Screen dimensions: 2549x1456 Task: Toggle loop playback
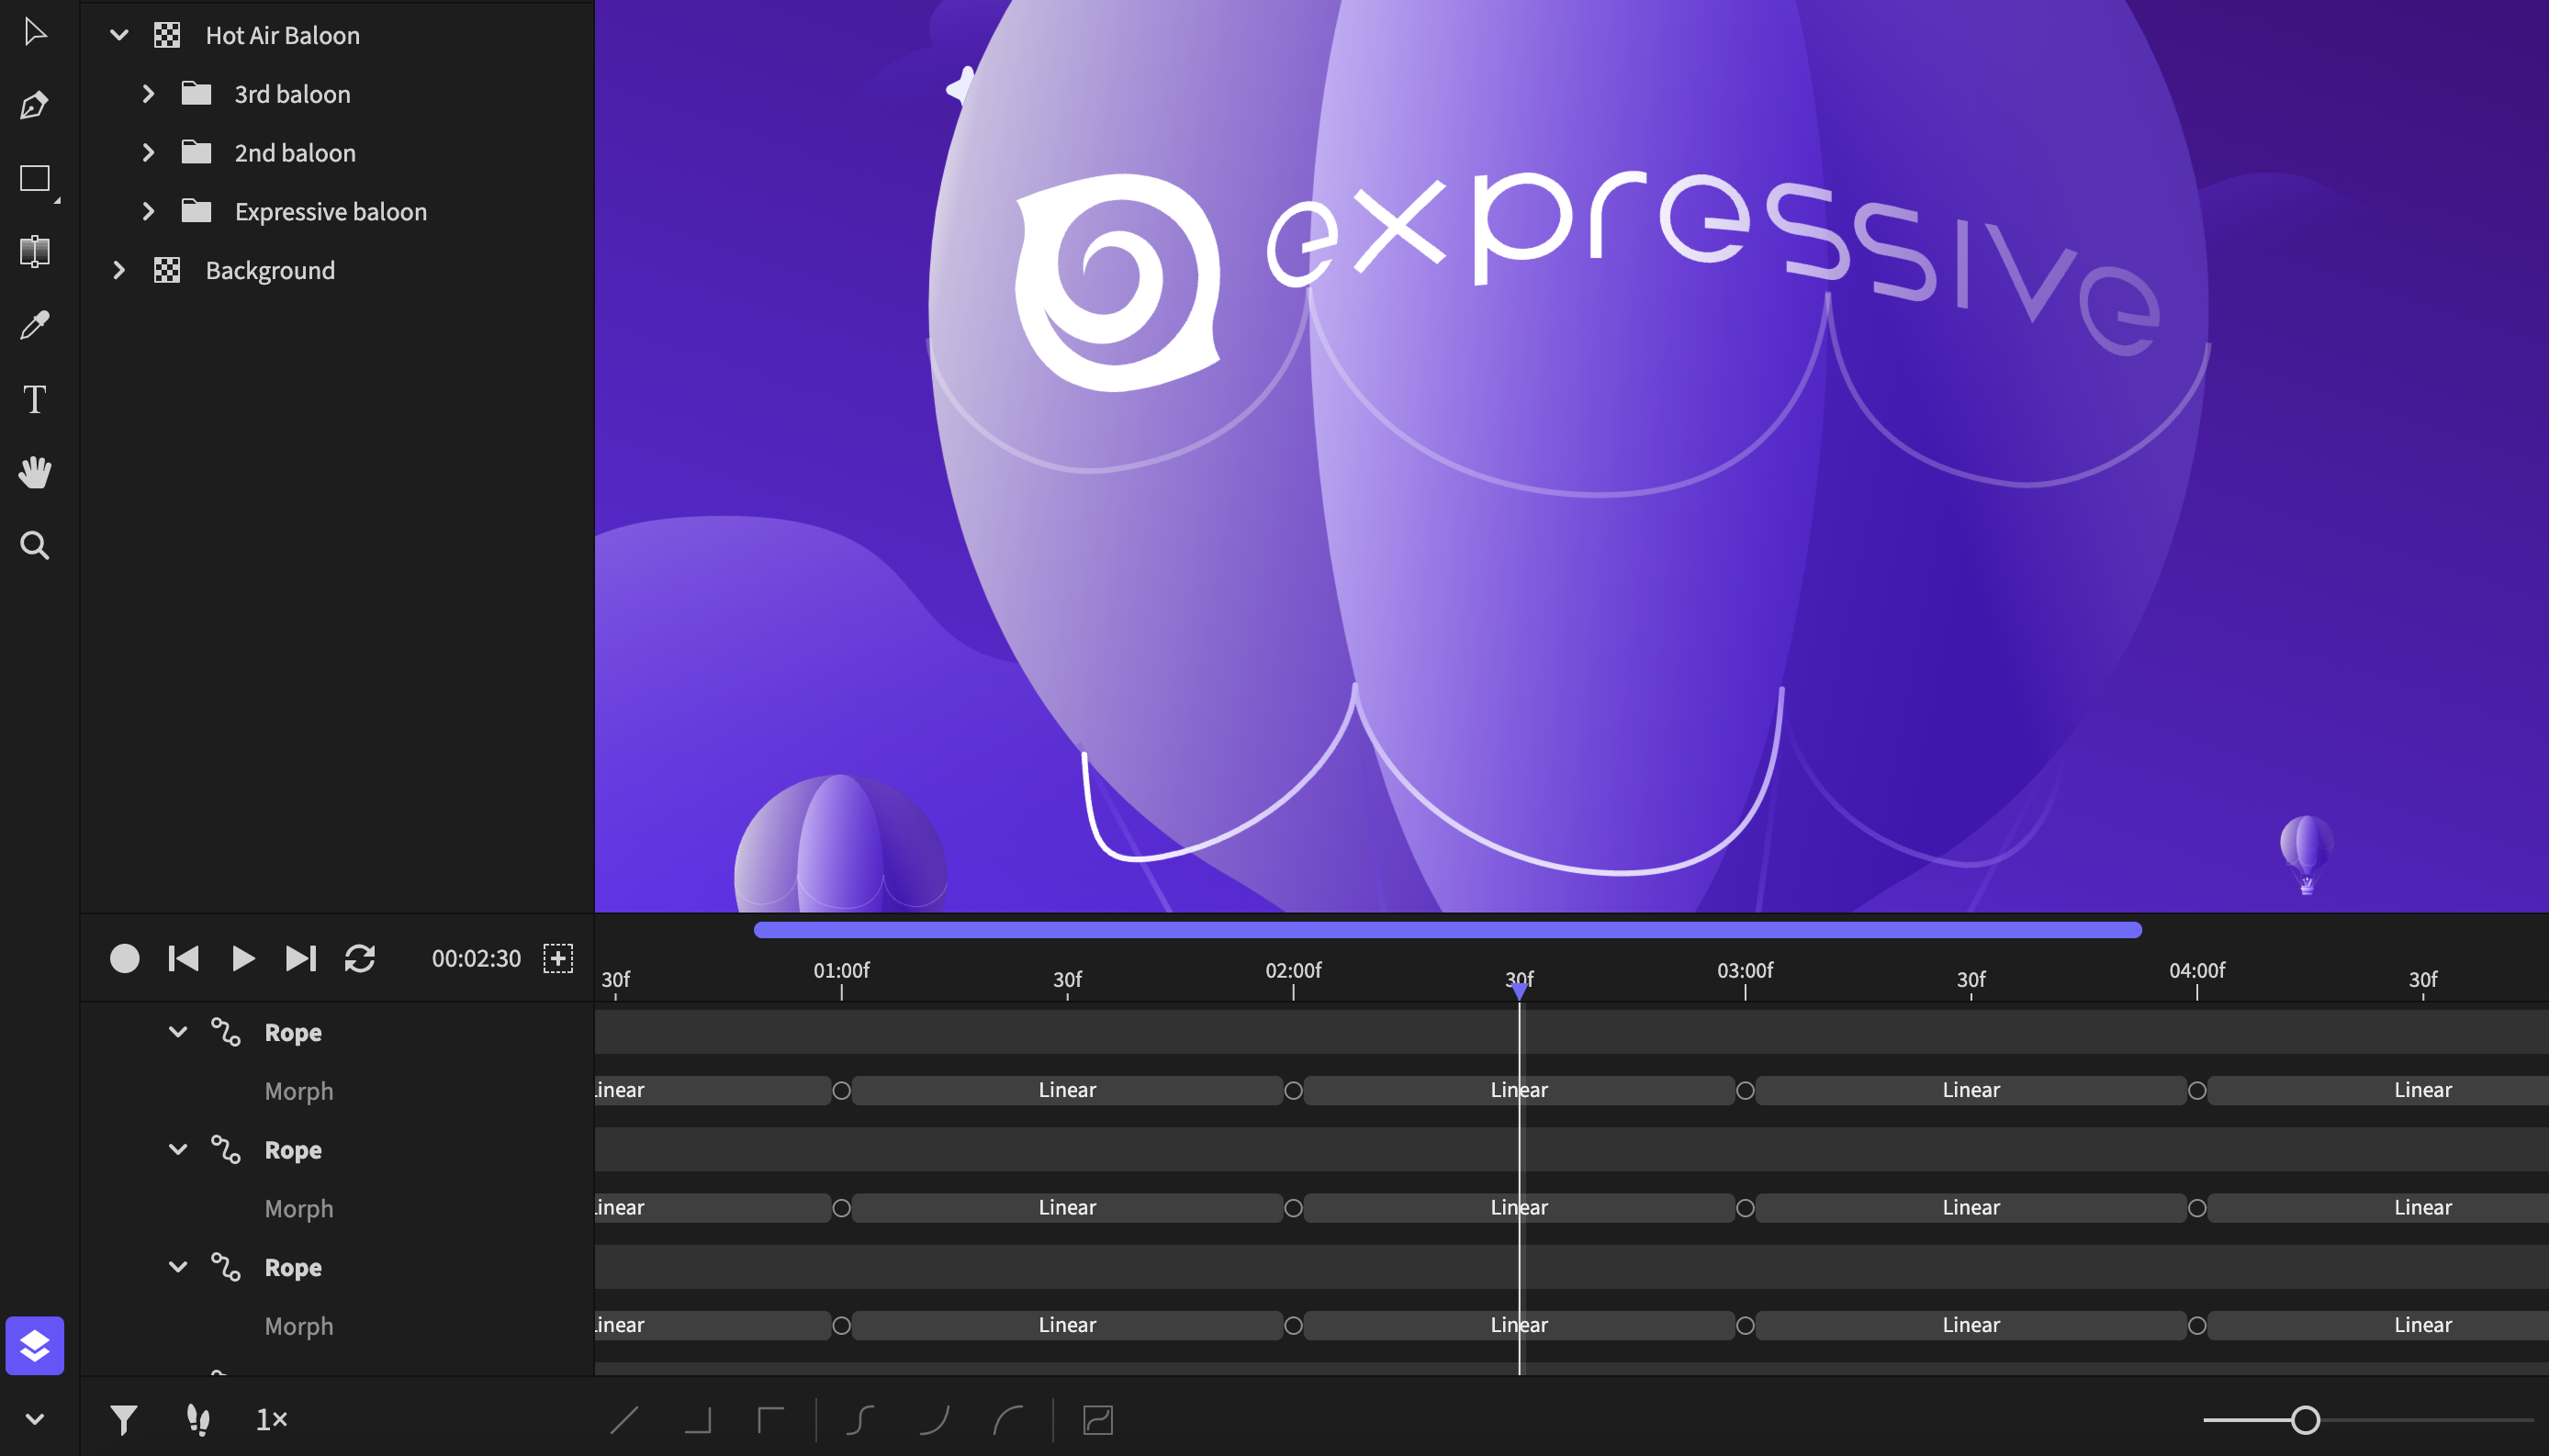360,959
